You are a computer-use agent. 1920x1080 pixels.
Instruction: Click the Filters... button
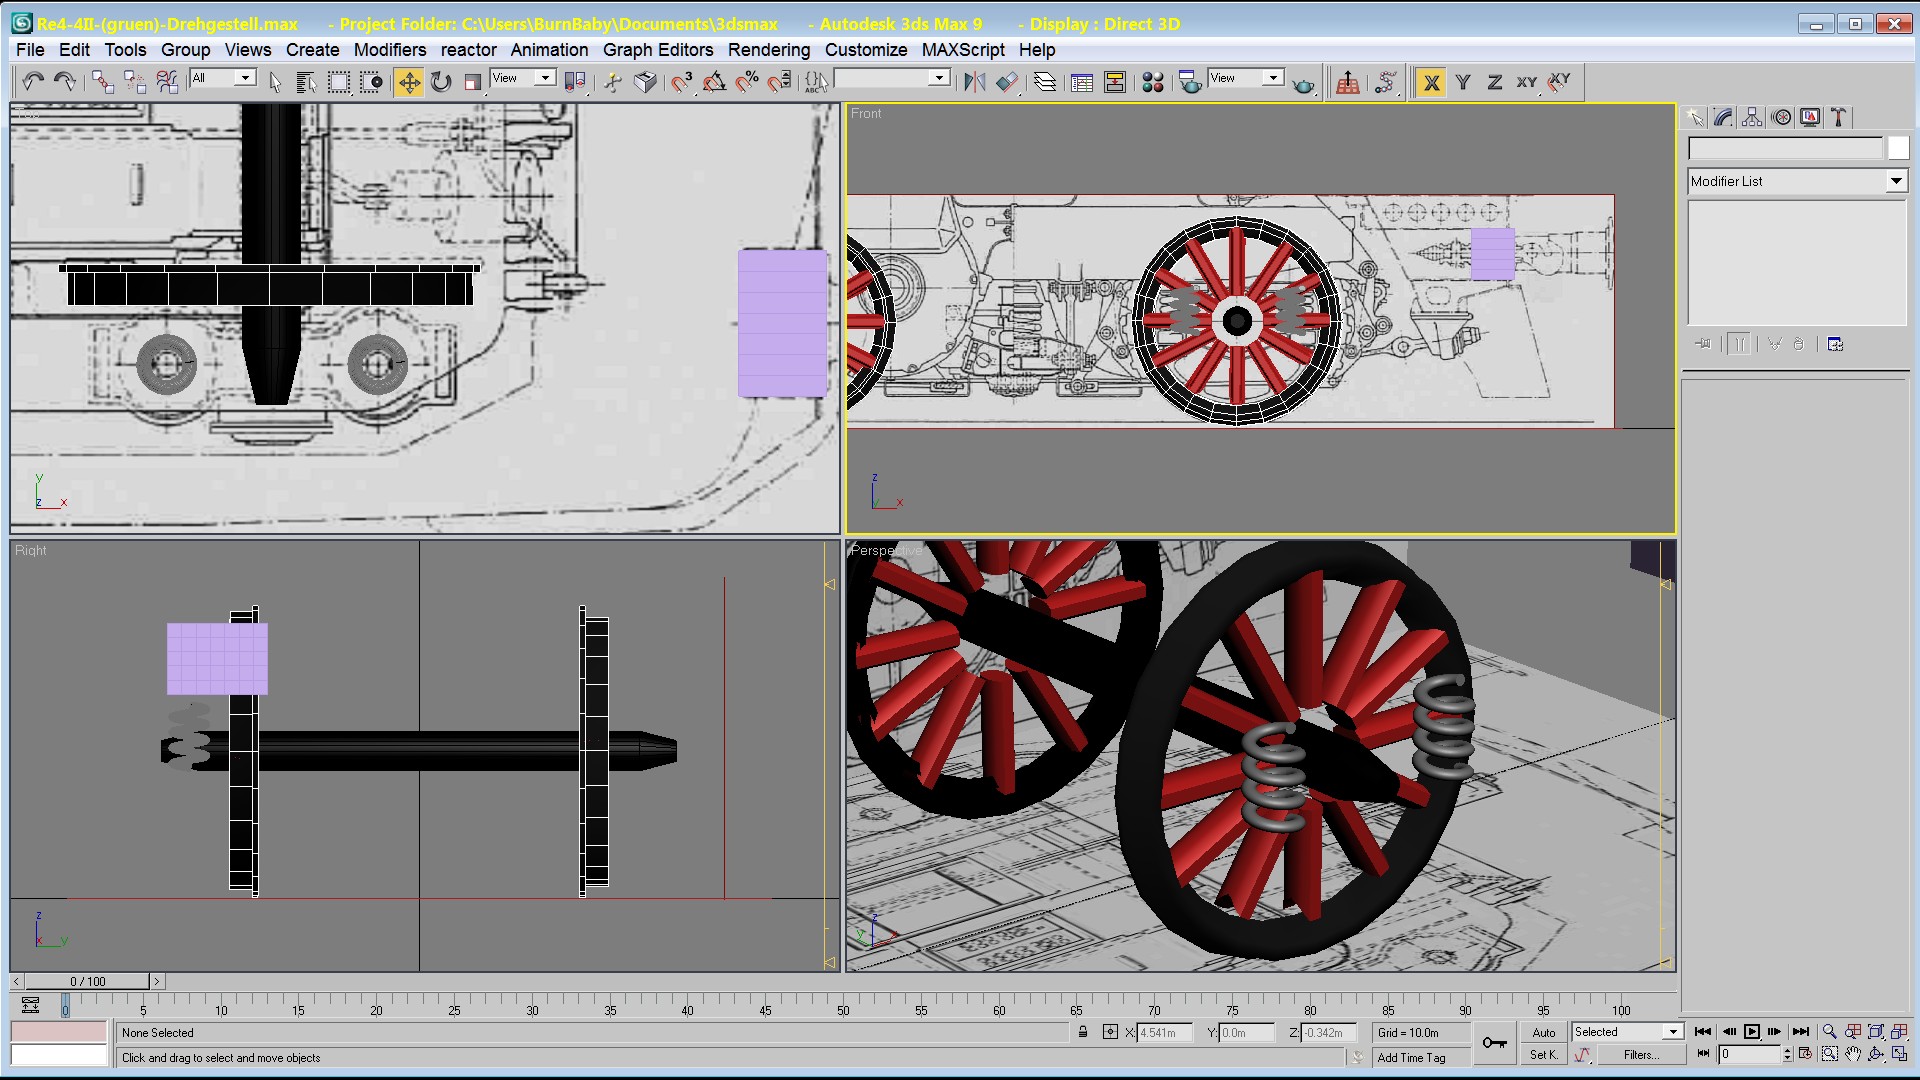(1640, 1054)
